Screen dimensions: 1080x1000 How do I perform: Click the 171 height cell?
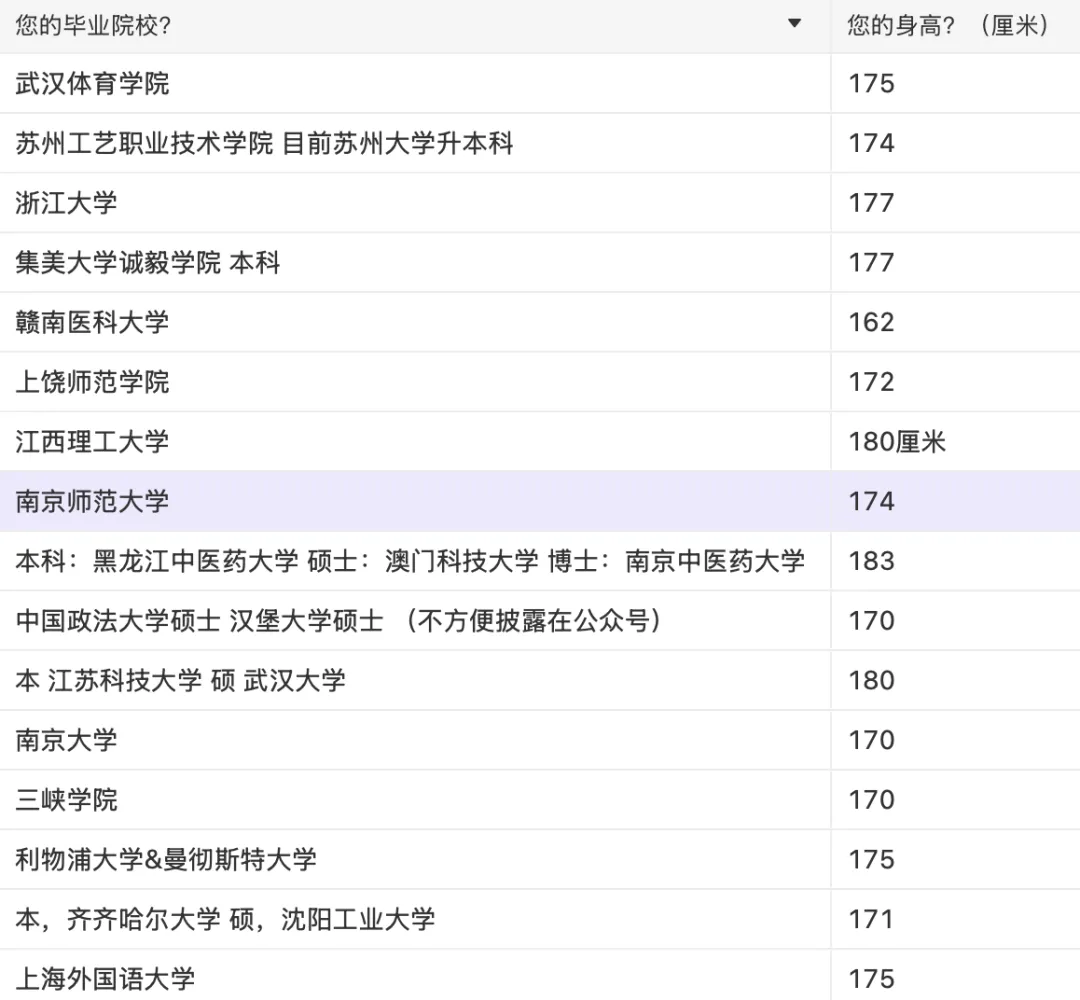pyautogui.click(x=955, y=919)
